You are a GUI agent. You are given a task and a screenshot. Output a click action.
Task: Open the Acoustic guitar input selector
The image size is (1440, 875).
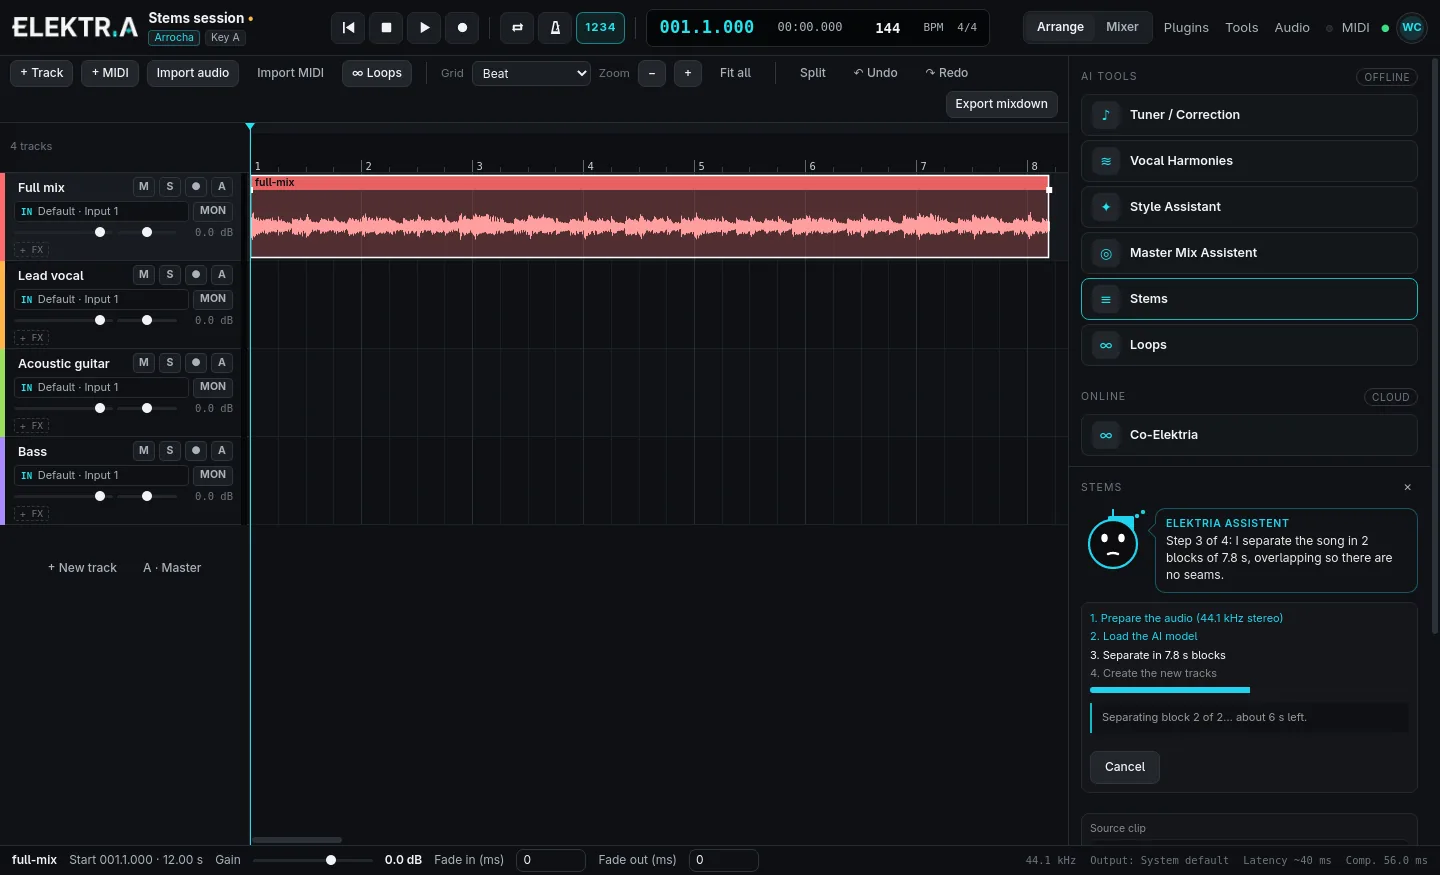101,387
